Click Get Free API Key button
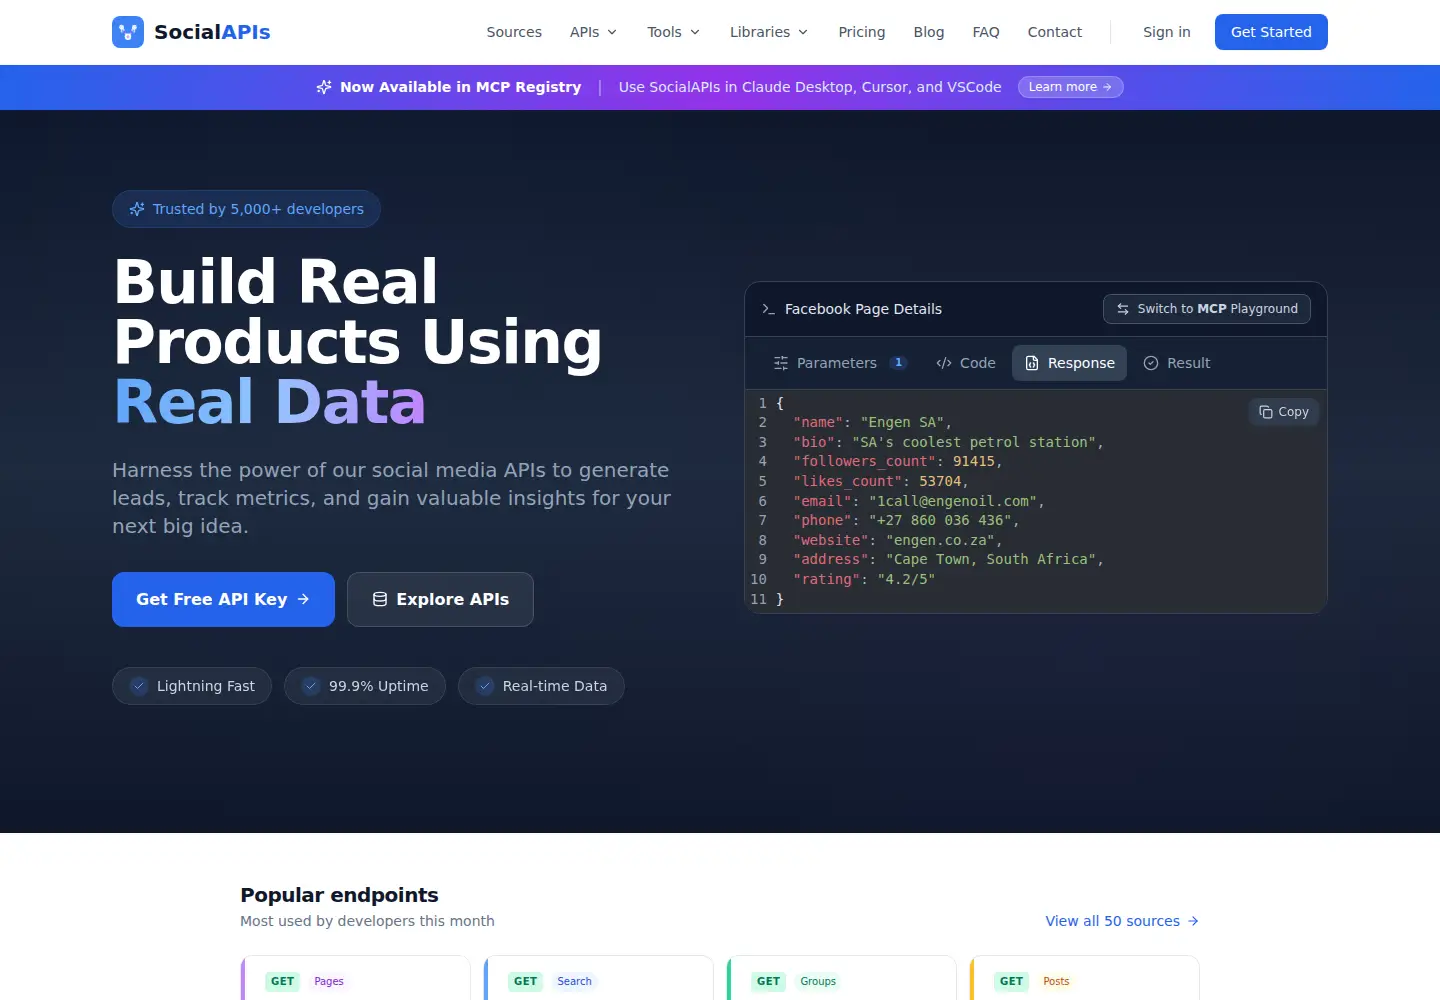The image size is (1440, 1000). tap(223, 599)
